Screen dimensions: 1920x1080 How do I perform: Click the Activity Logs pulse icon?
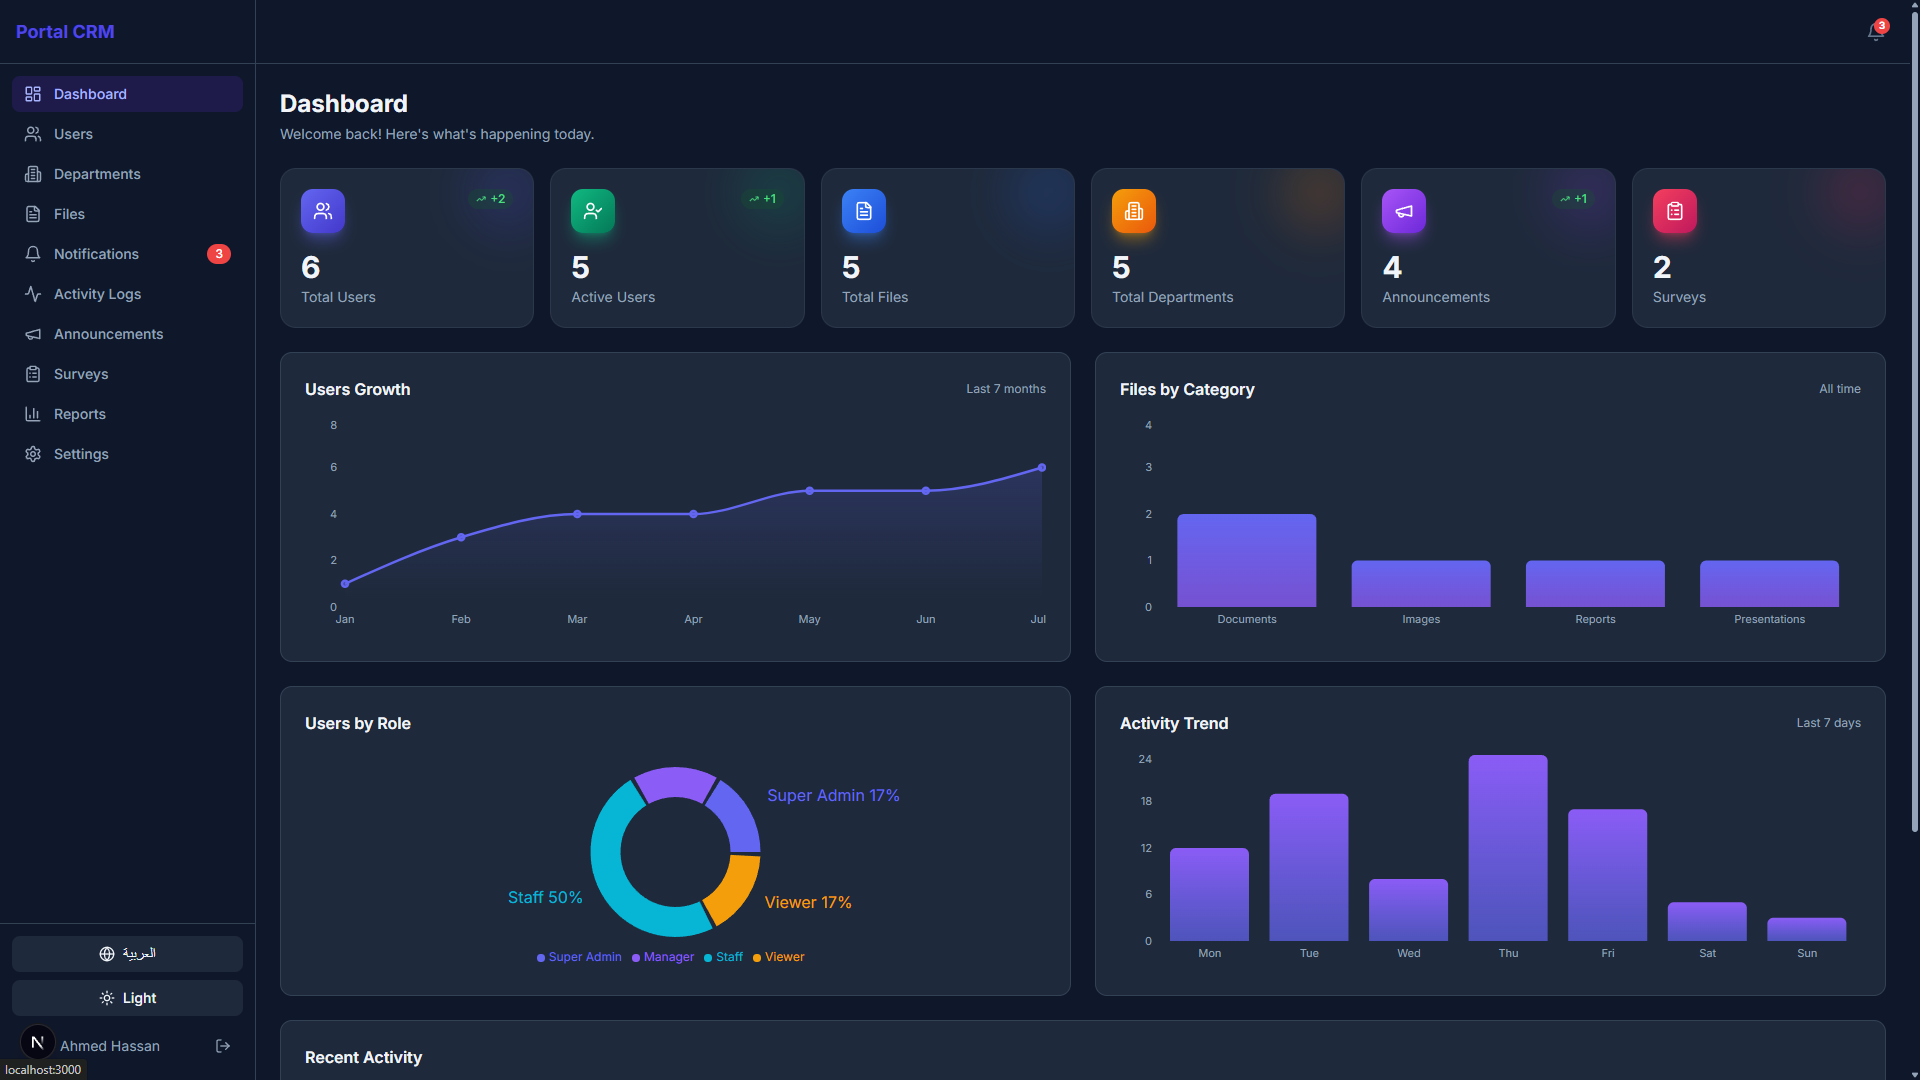[x=33, y=294]
